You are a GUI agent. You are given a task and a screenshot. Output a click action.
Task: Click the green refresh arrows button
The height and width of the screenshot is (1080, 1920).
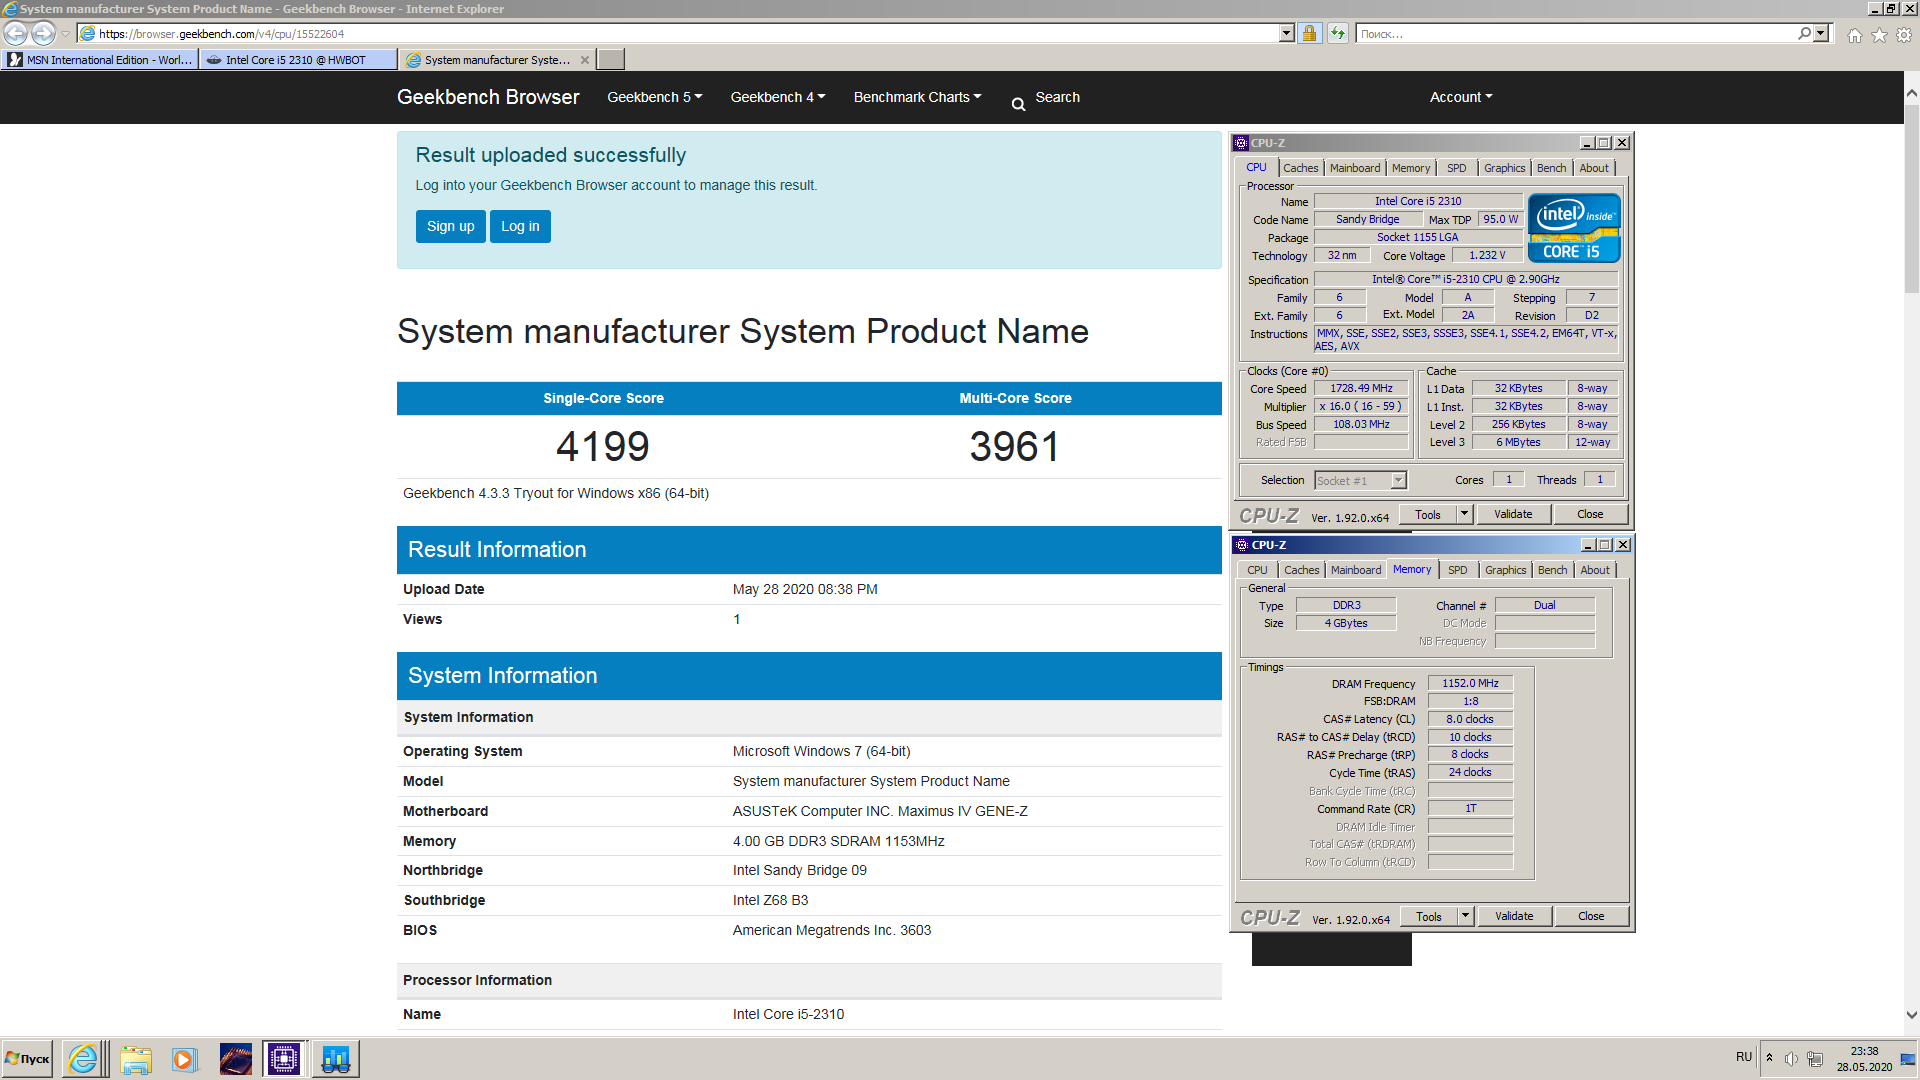[x=1338, y=34]
